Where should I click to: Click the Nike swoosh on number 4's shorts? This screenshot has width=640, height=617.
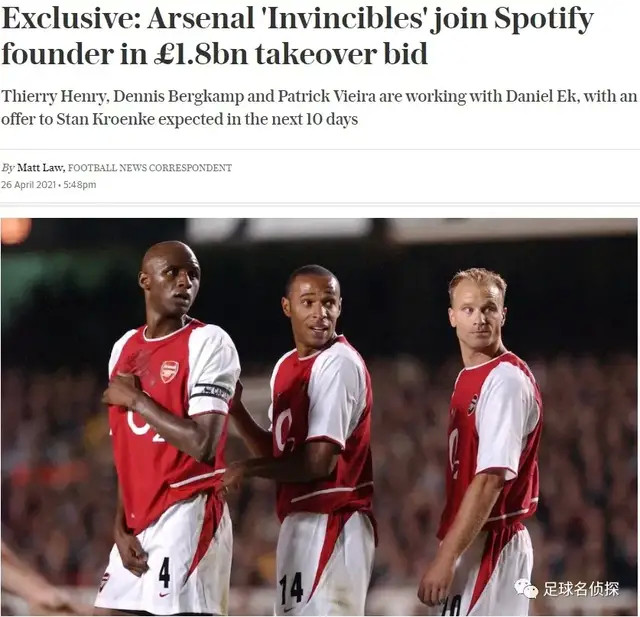pyautogui.click(x=164, y=595)
